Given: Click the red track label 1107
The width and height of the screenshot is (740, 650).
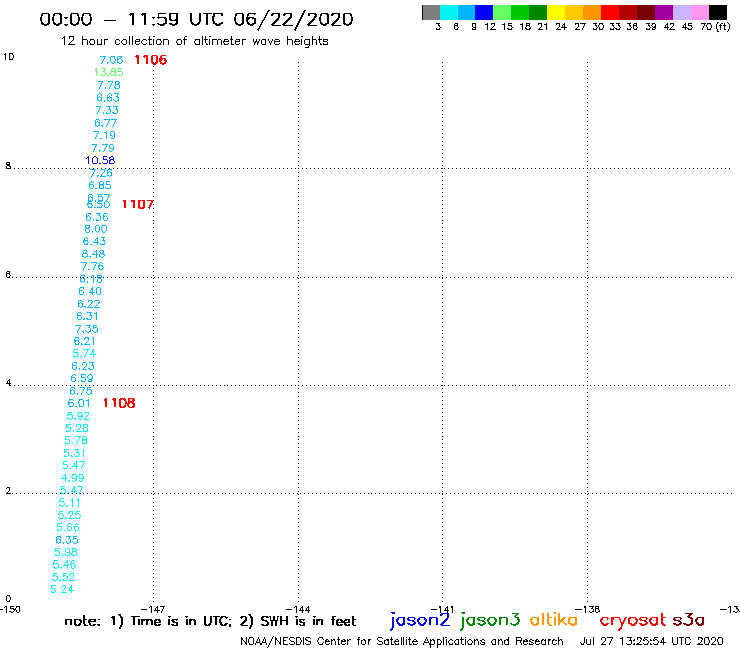Looking at the screenshot, I should (x=138, y=204).
